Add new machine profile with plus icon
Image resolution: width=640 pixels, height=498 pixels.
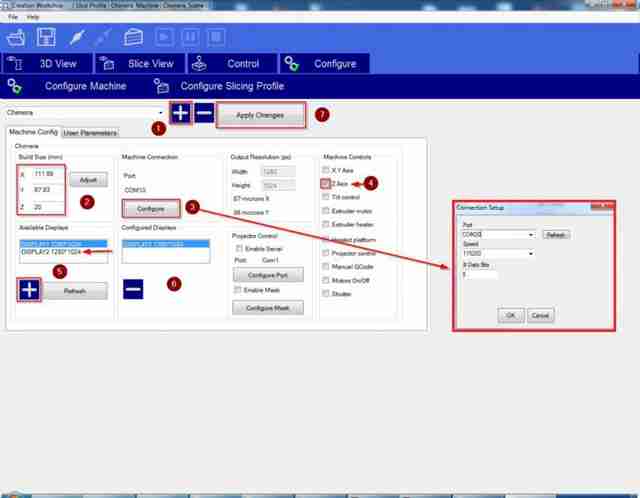[x=180, y=113]
